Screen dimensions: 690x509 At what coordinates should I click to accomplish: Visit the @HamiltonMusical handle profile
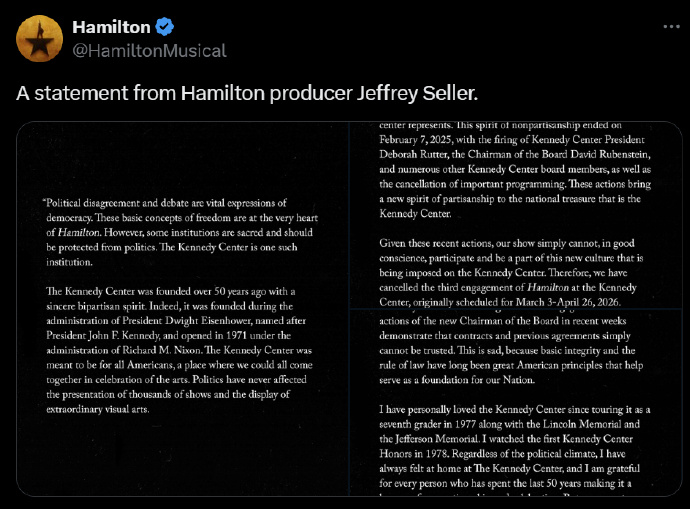[149, 51]
